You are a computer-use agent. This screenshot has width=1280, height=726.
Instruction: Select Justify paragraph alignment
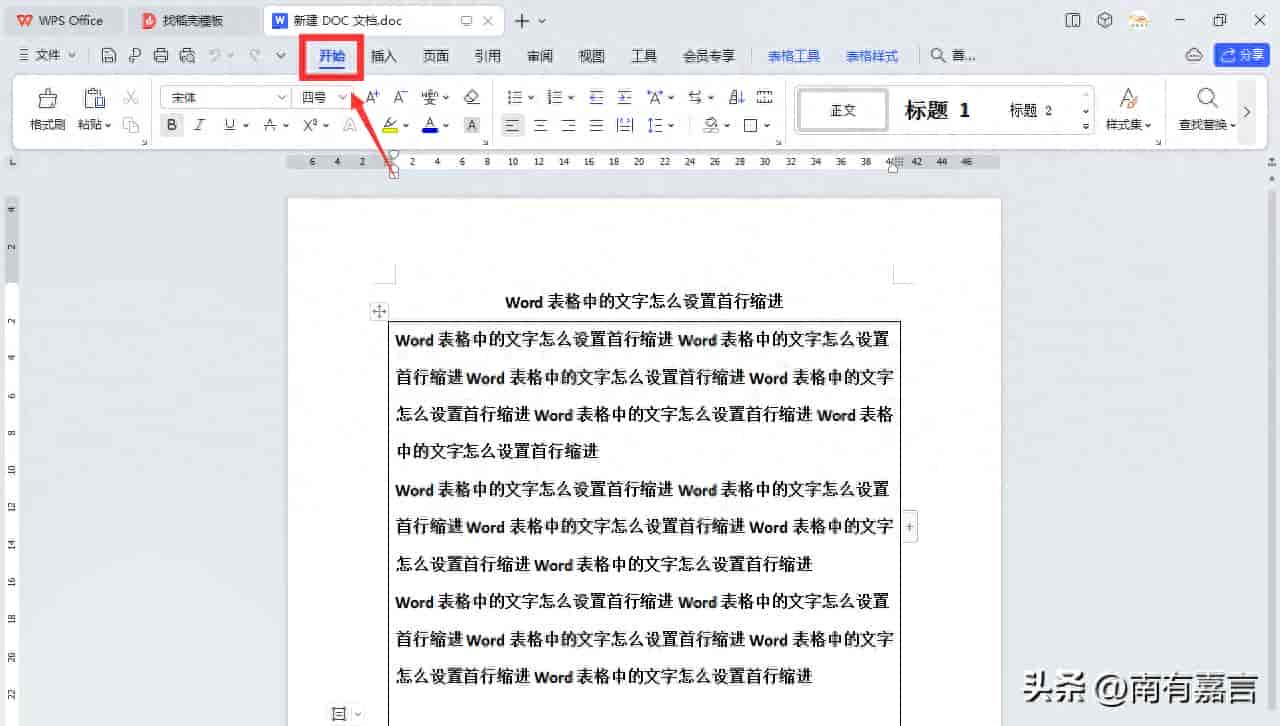tap(597, 125)
